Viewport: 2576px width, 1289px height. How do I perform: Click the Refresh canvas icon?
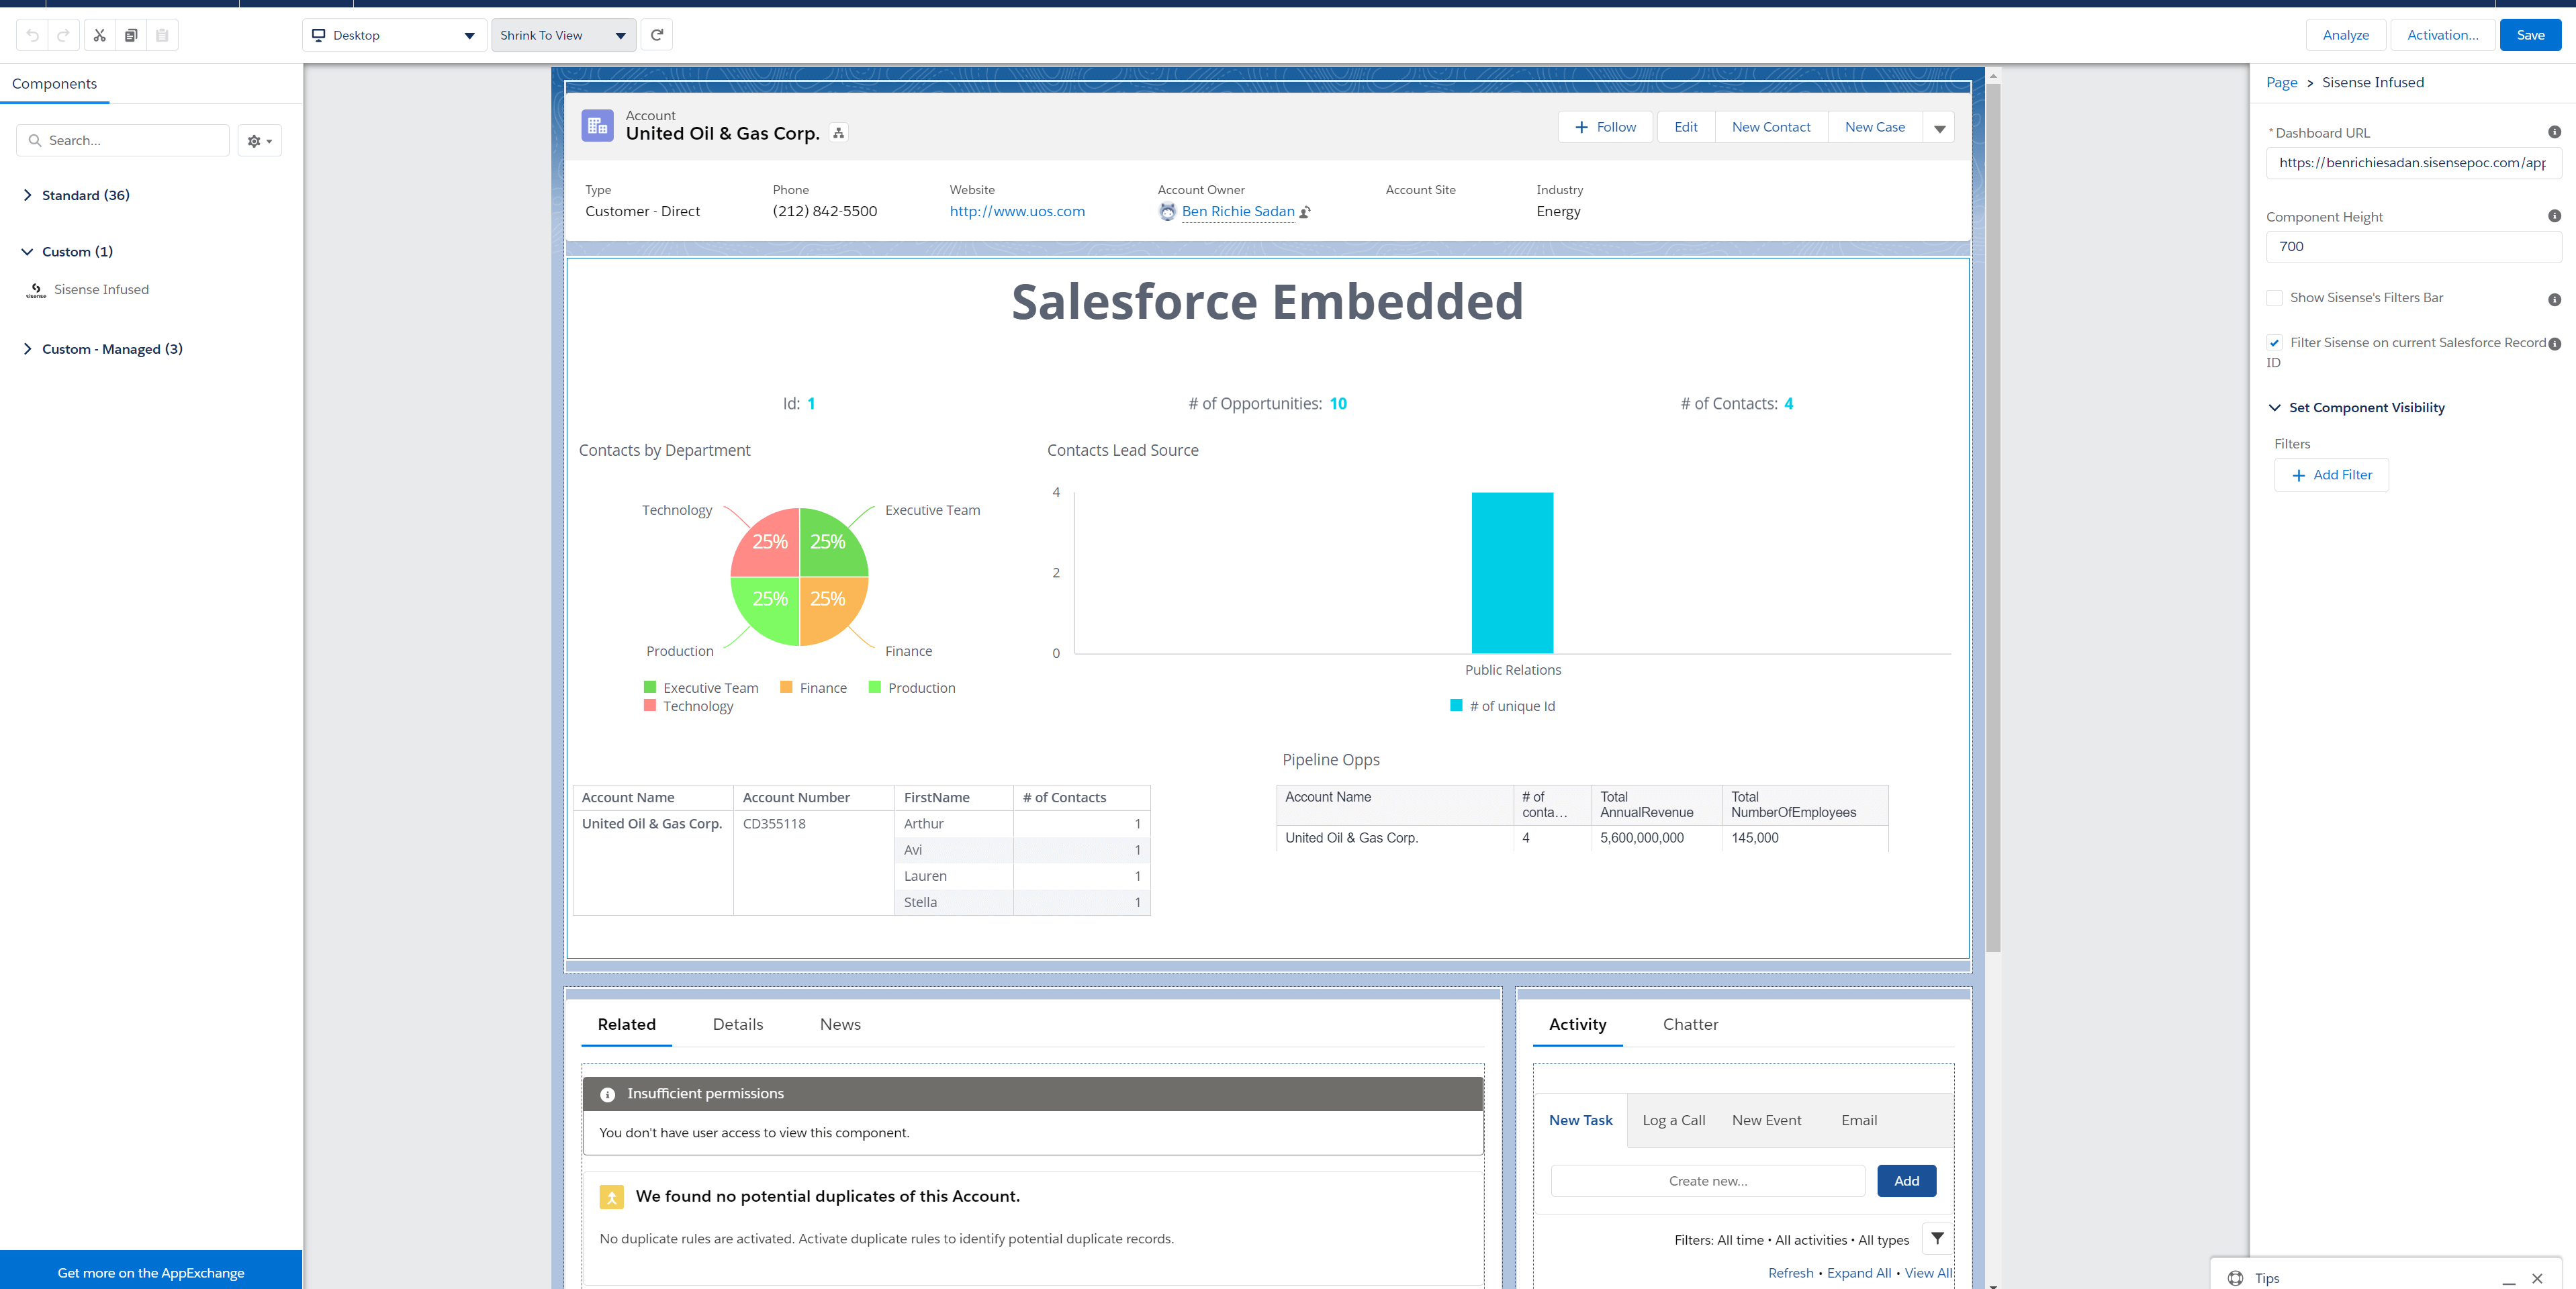pyautogui.click(x=657, y=35)
